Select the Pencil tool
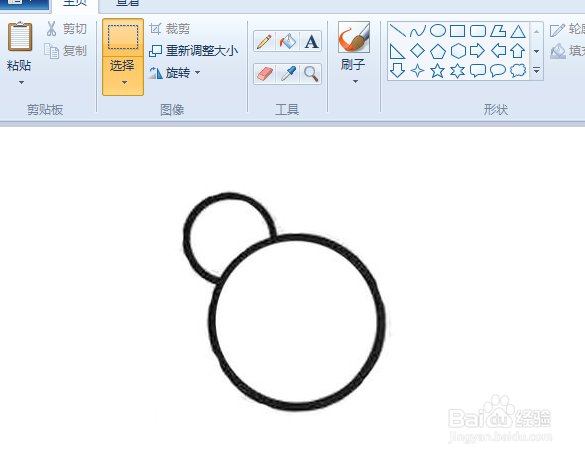585x457 pixels. coord(265,41)
